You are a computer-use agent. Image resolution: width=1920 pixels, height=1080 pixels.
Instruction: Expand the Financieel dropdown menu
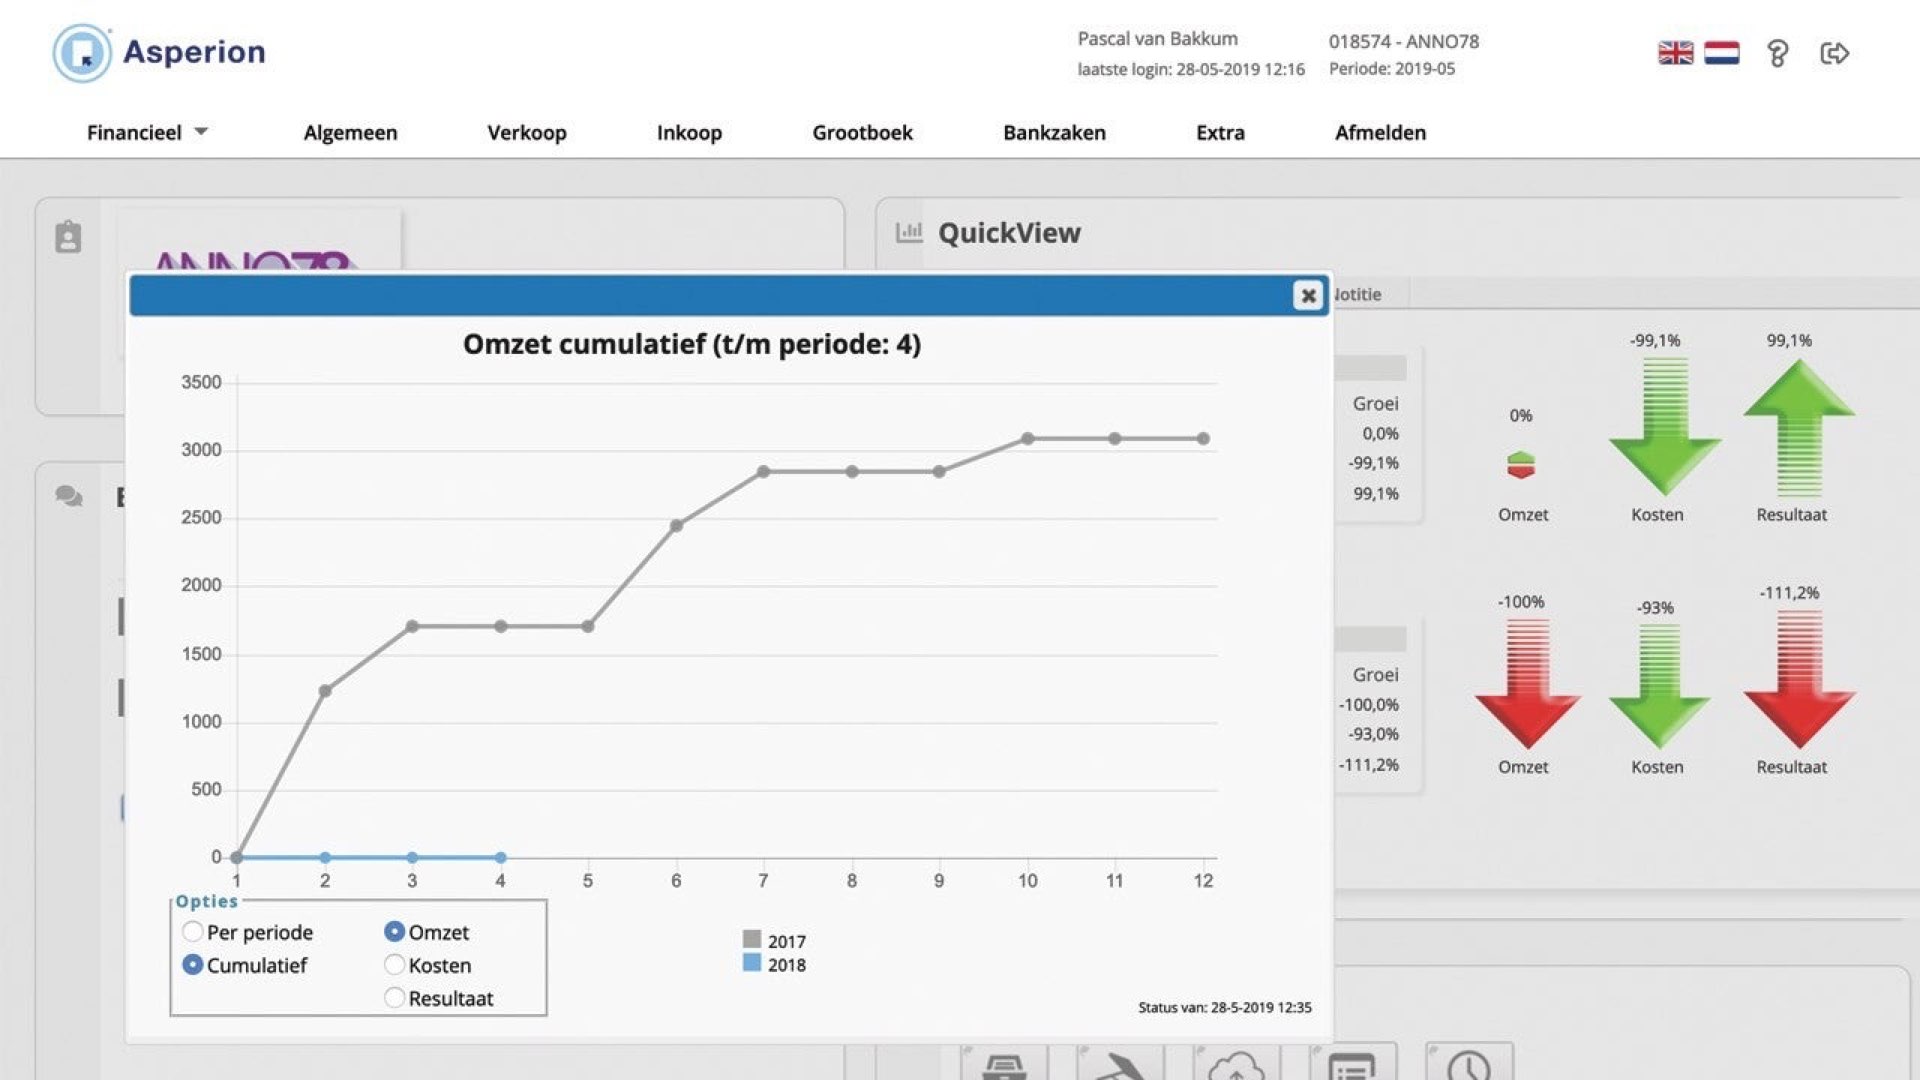coord(147,133)
